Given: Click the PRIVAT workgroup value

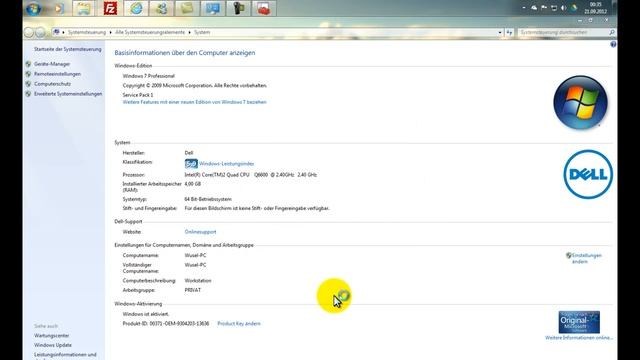Looking at the screenshot, I should (193, 290).
